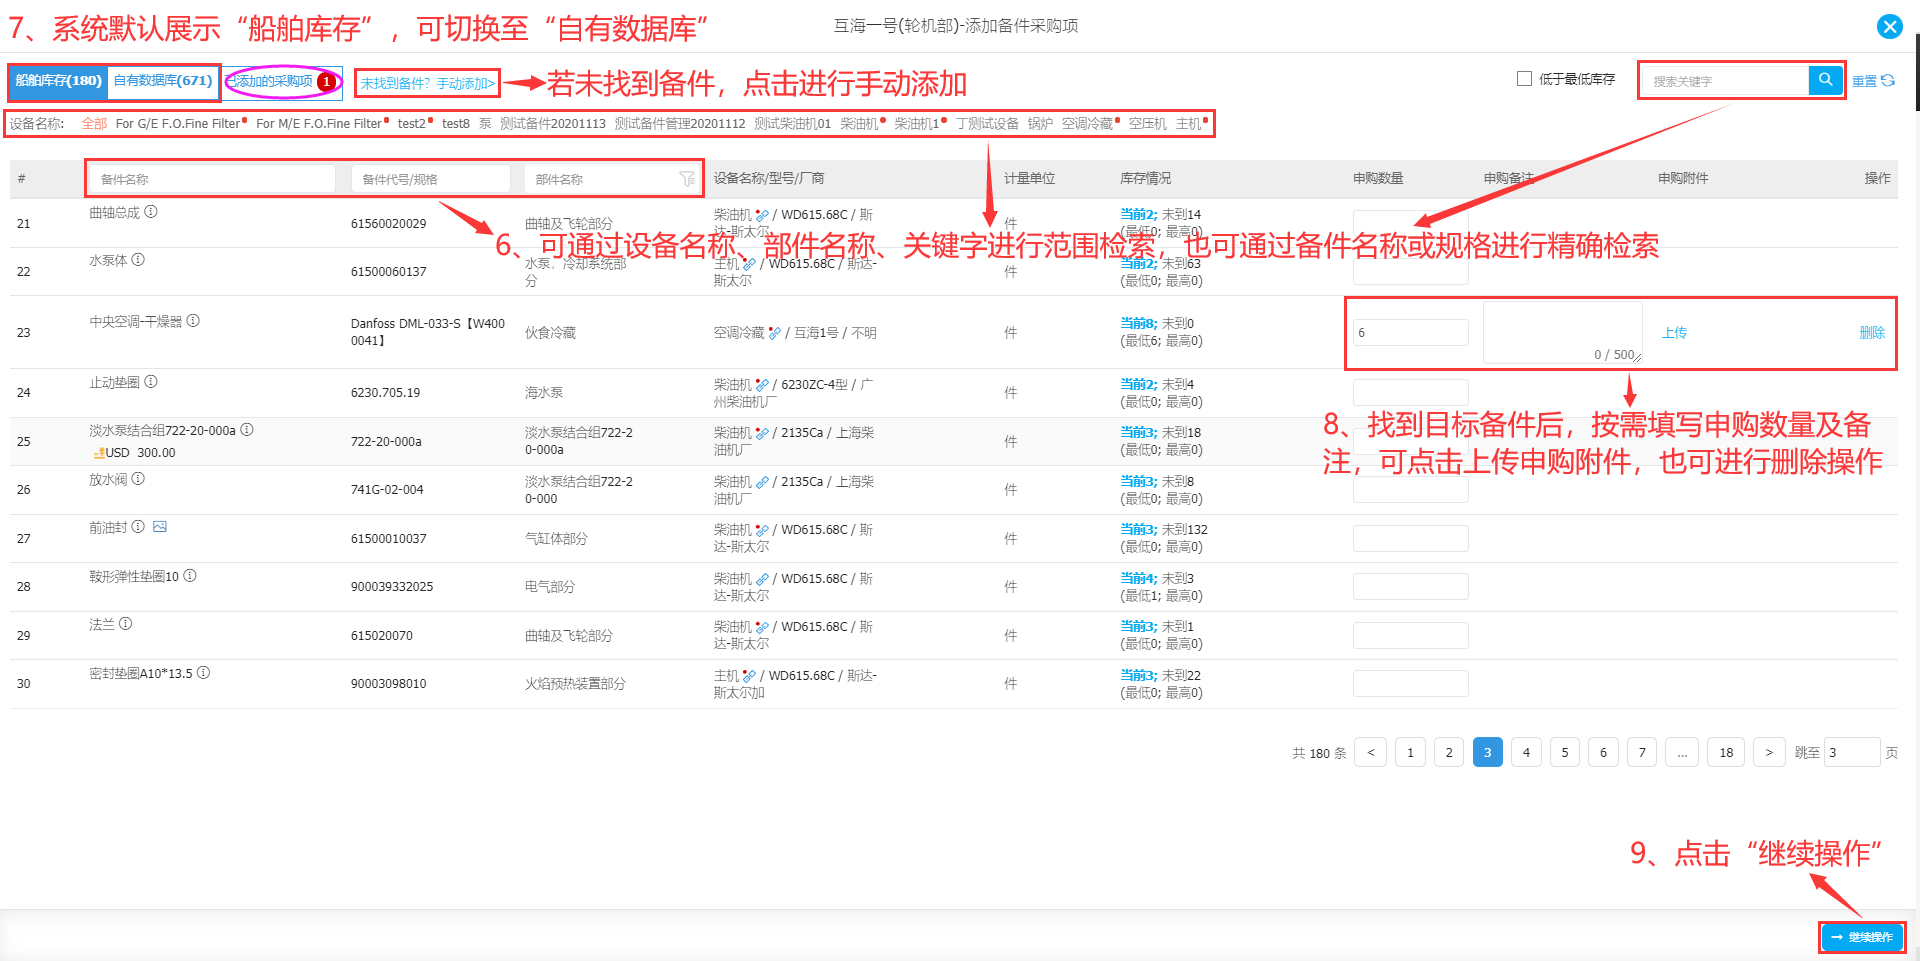Filter equipment by test2
The image size is (1920, 961).
412,124
